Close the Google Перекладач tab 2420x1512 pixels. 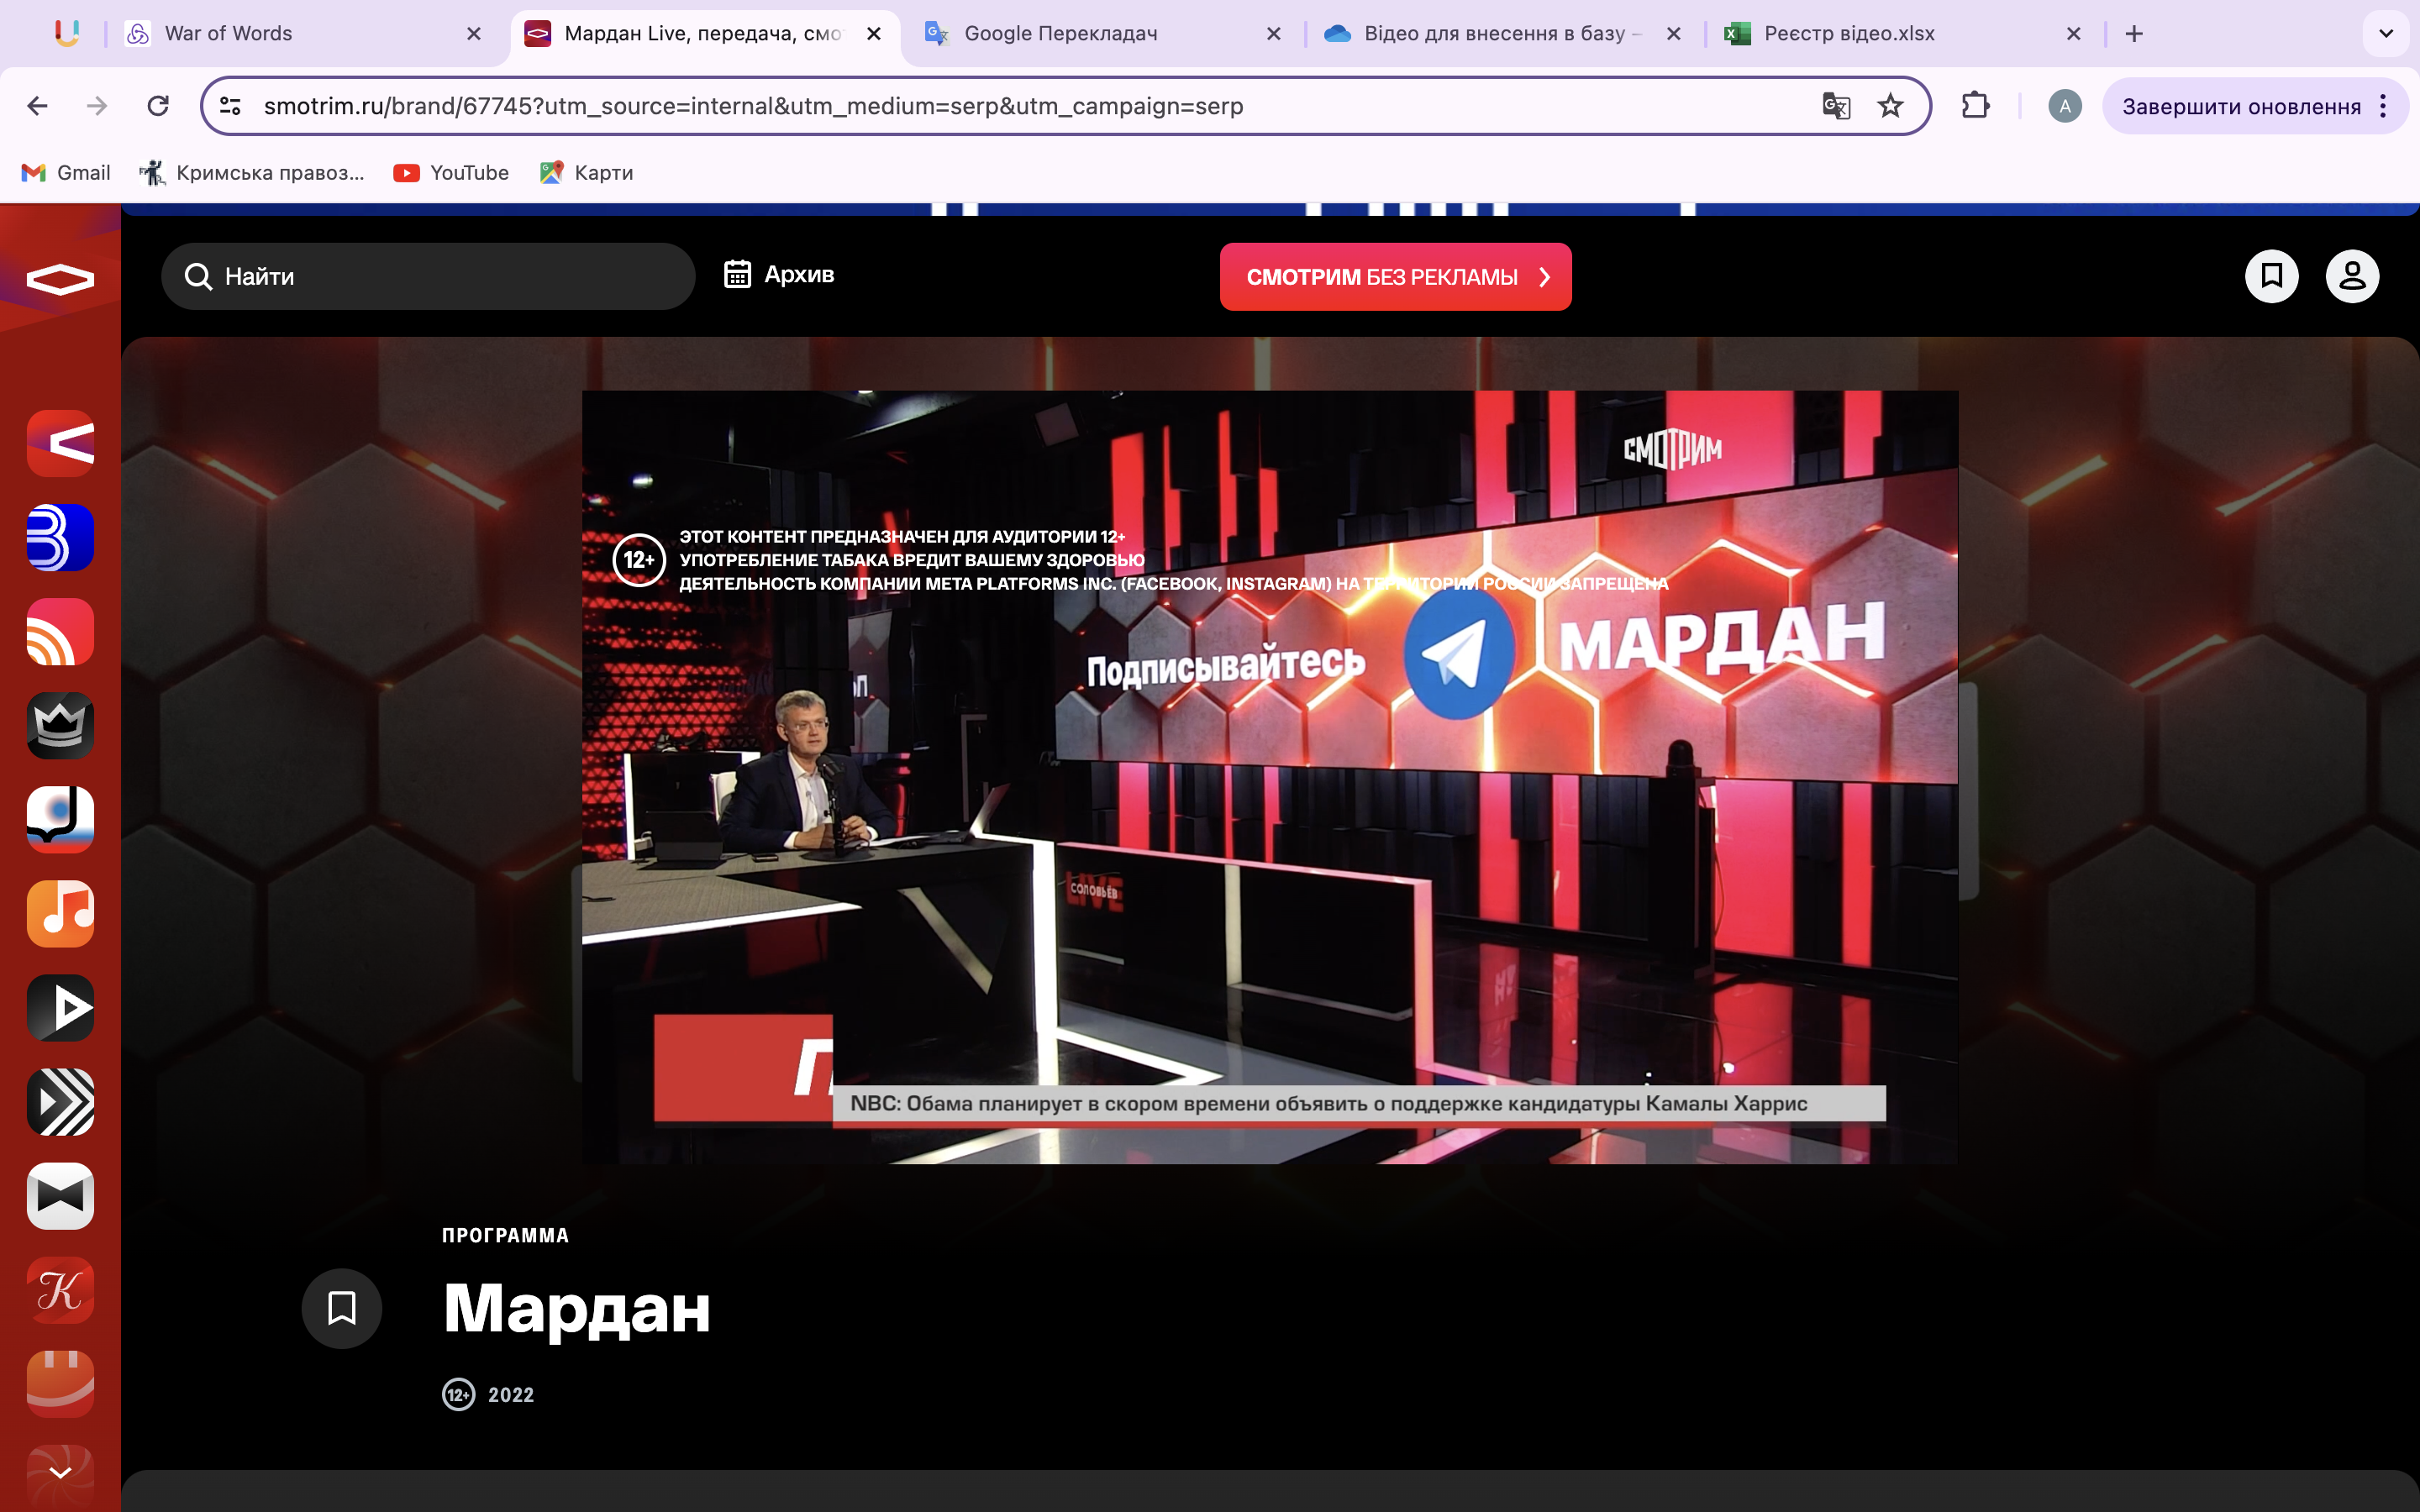coord(1274,34)
